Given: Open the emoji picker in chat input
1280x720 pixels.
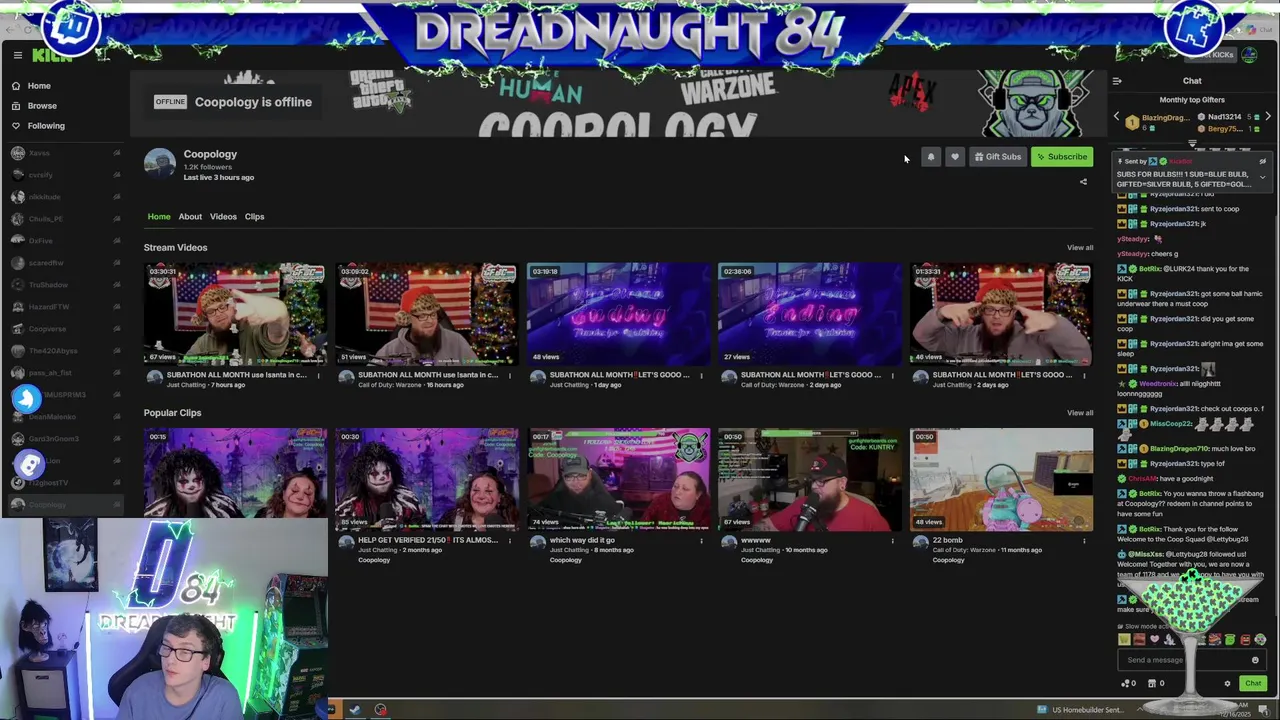Looking at the screenshot, I should coord(1255,660).
